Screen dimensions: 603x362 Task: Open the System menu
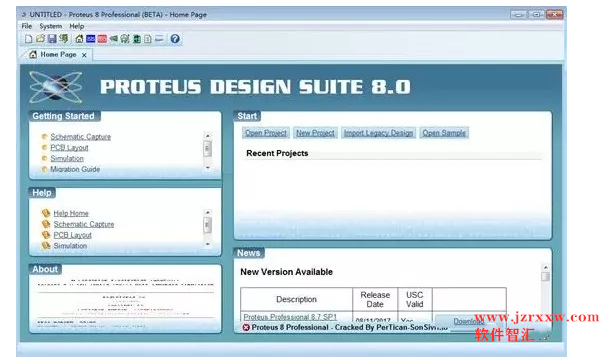50,26
